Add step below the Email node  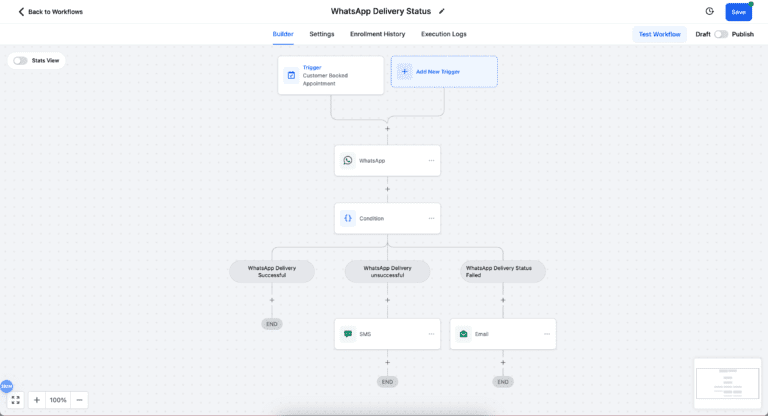coord(503,363)
